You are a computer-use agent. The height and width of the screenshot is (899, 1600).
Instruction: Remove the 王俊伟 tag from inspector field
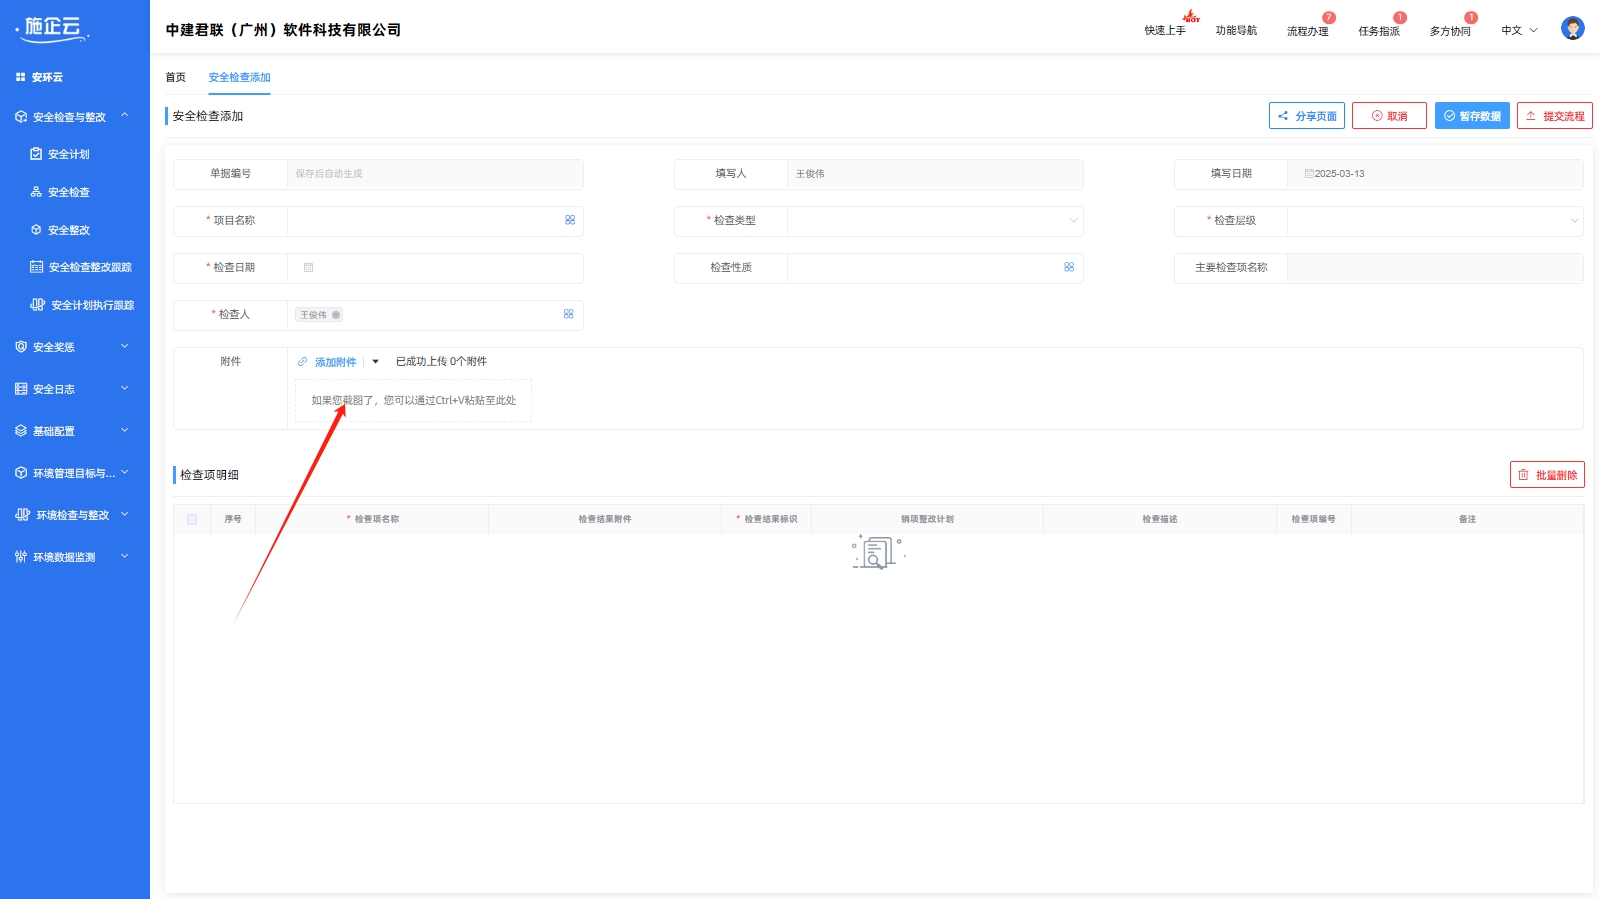[x=336, y=315]
